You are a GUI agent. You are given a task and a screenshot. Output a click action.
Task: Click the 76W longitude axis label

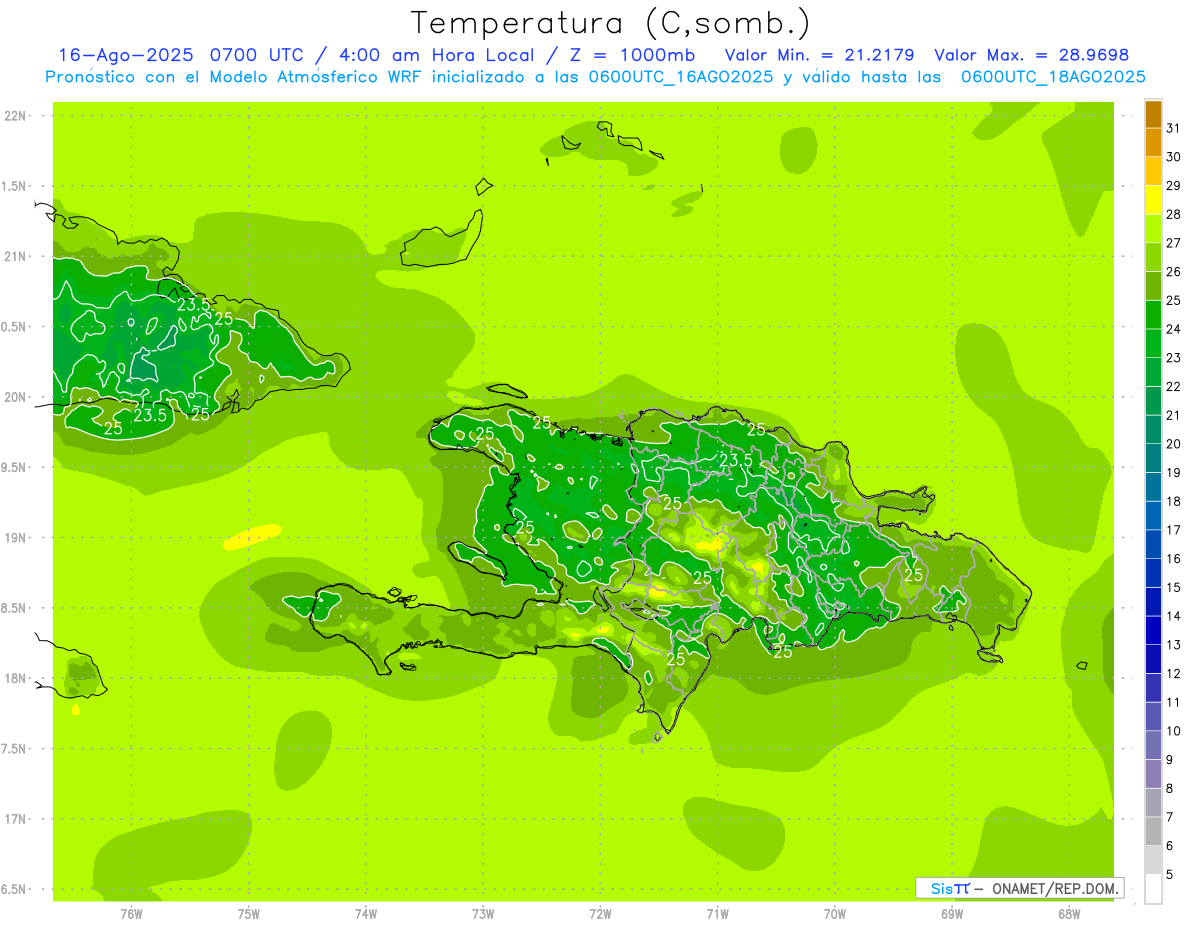point(132,915)
